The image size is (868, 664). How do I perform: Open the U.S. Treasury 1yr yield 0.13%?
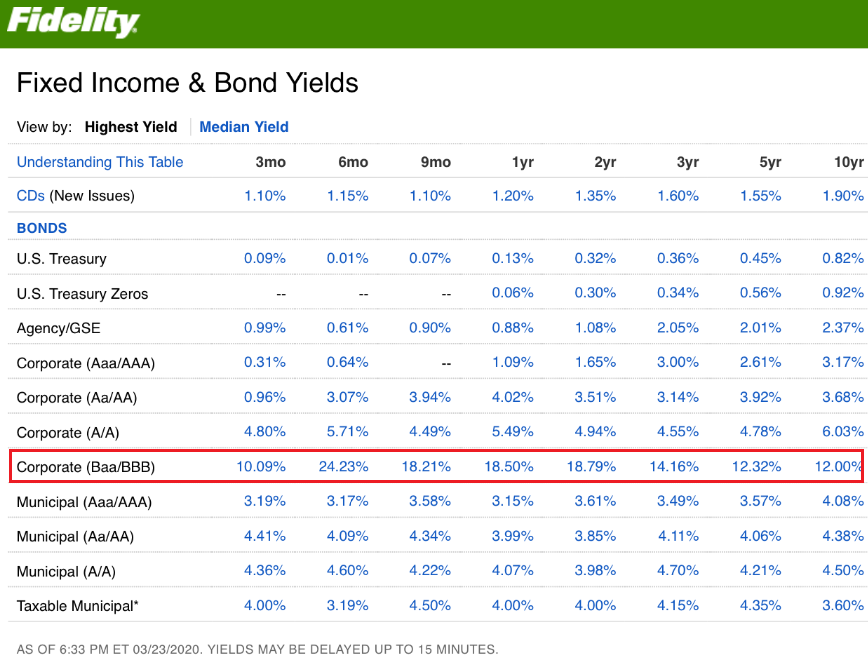(x=513, y=259)
